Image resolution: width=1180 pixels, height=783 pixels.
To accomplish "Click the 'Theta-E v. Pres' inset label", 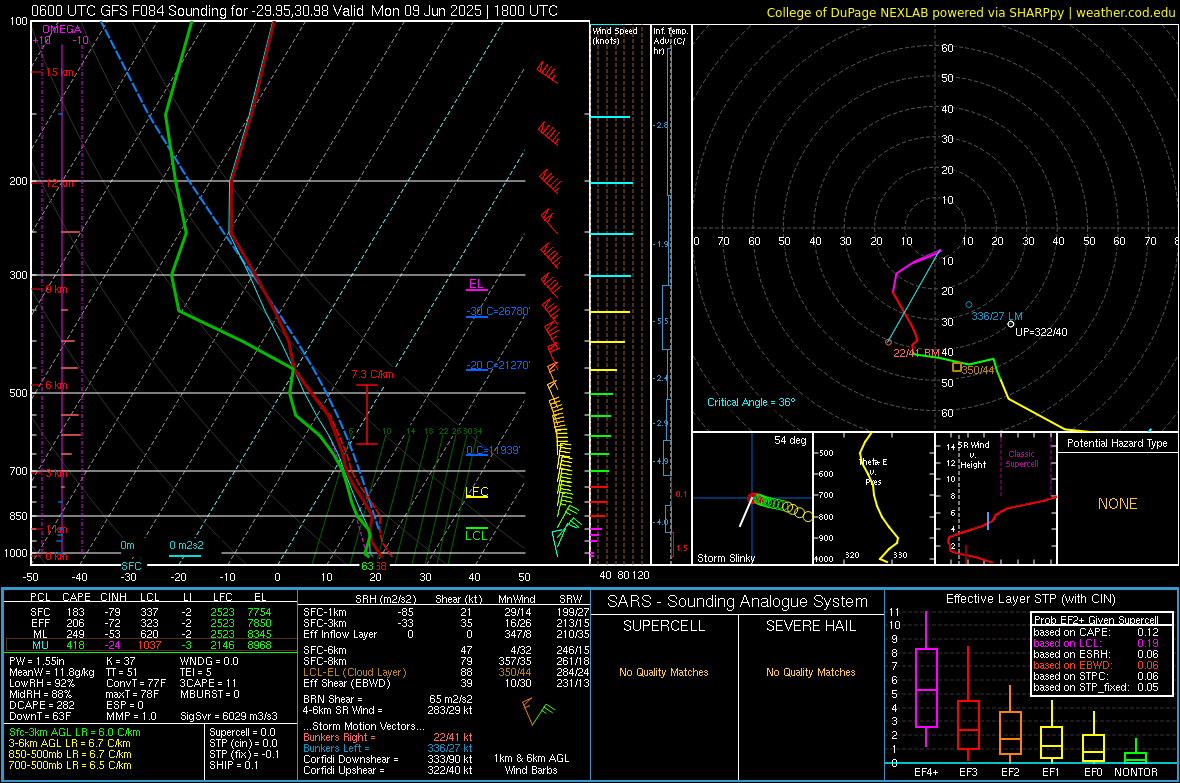I will tap(873, 471).
